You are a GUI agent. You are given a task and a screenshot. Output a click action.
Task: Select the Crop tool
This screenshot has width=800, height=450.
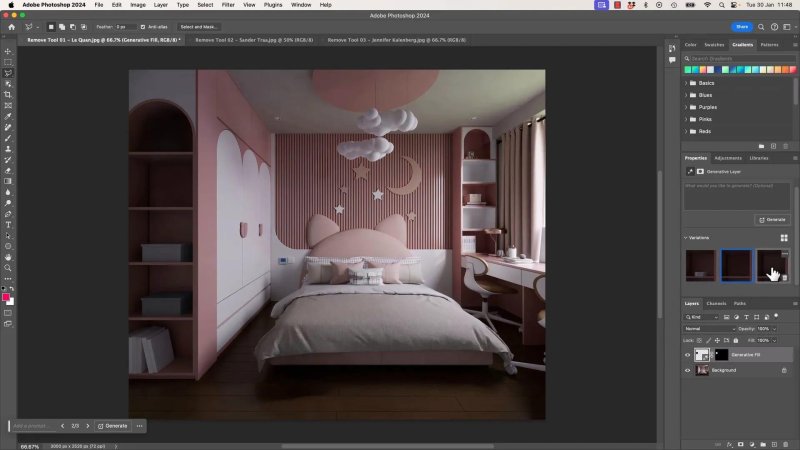8,95
